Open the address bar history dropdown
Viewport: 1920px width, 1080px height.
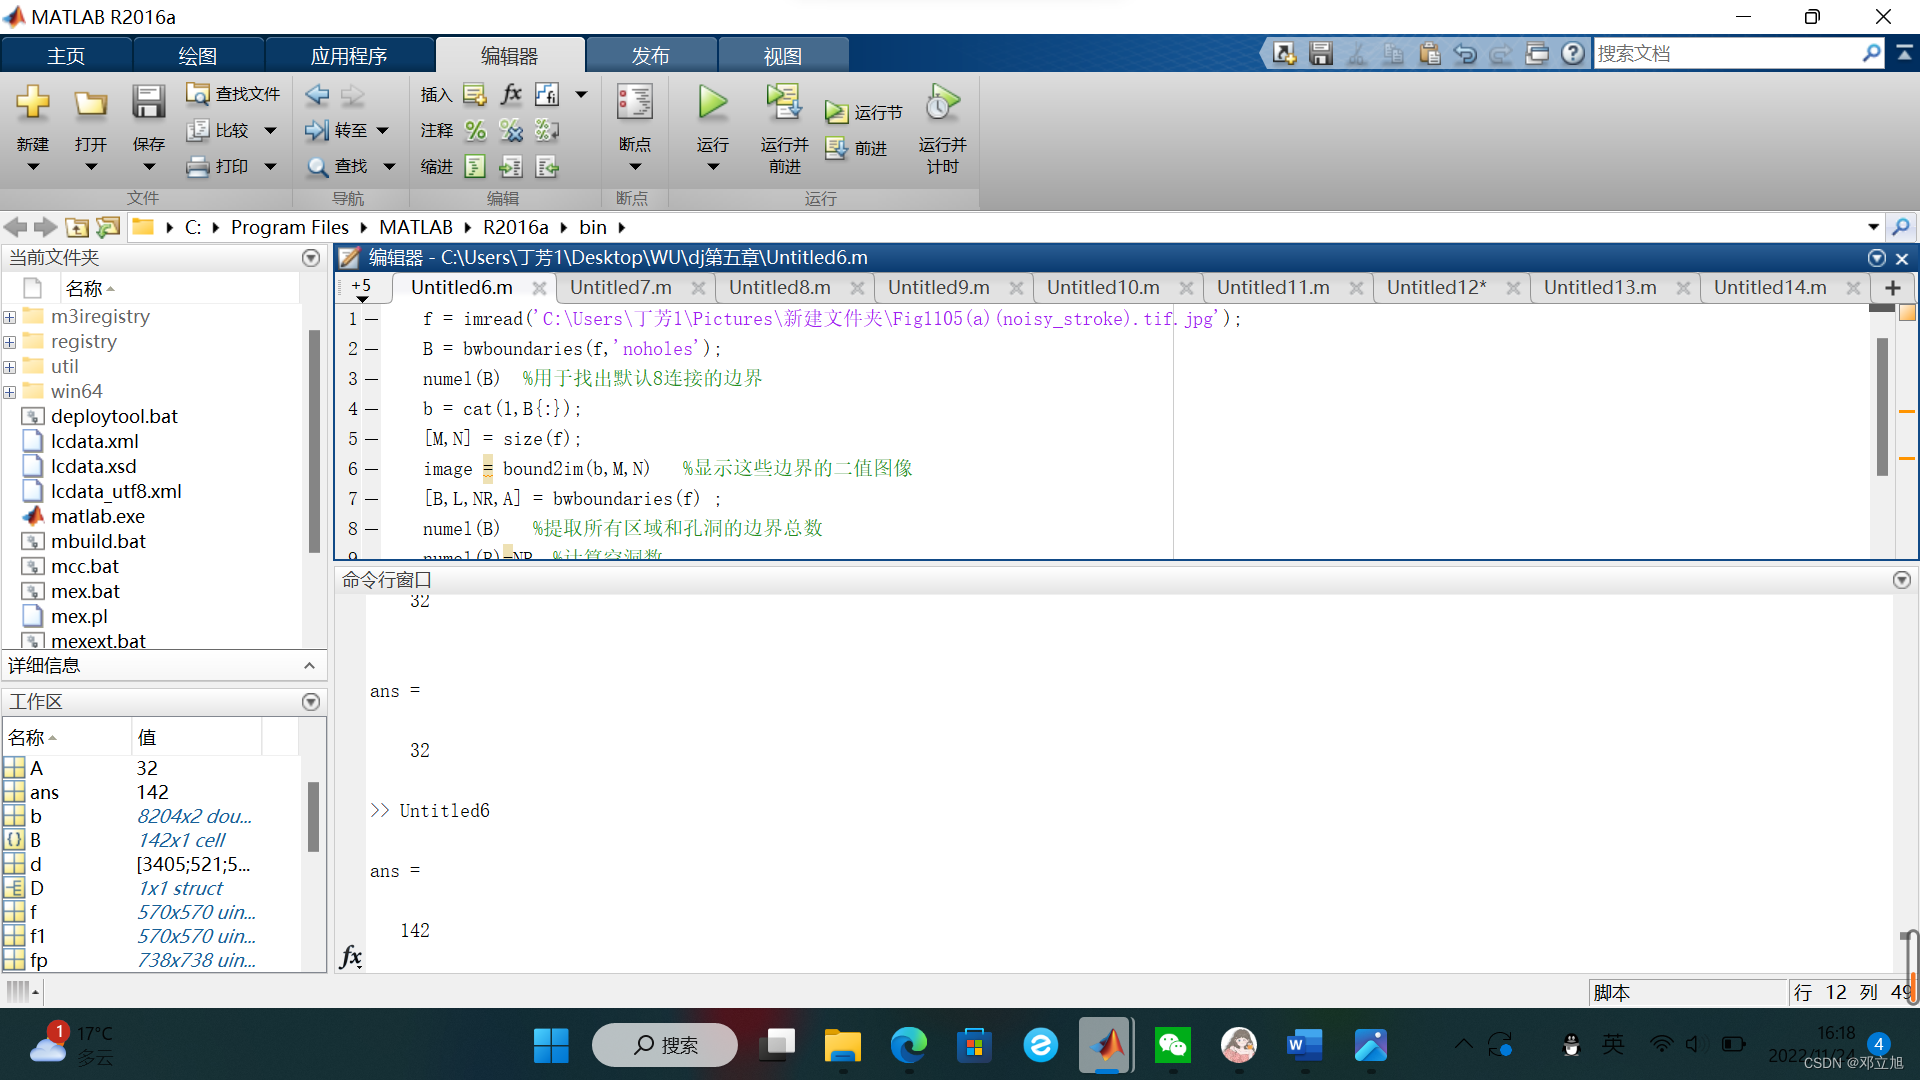[x=1873, y=227]
